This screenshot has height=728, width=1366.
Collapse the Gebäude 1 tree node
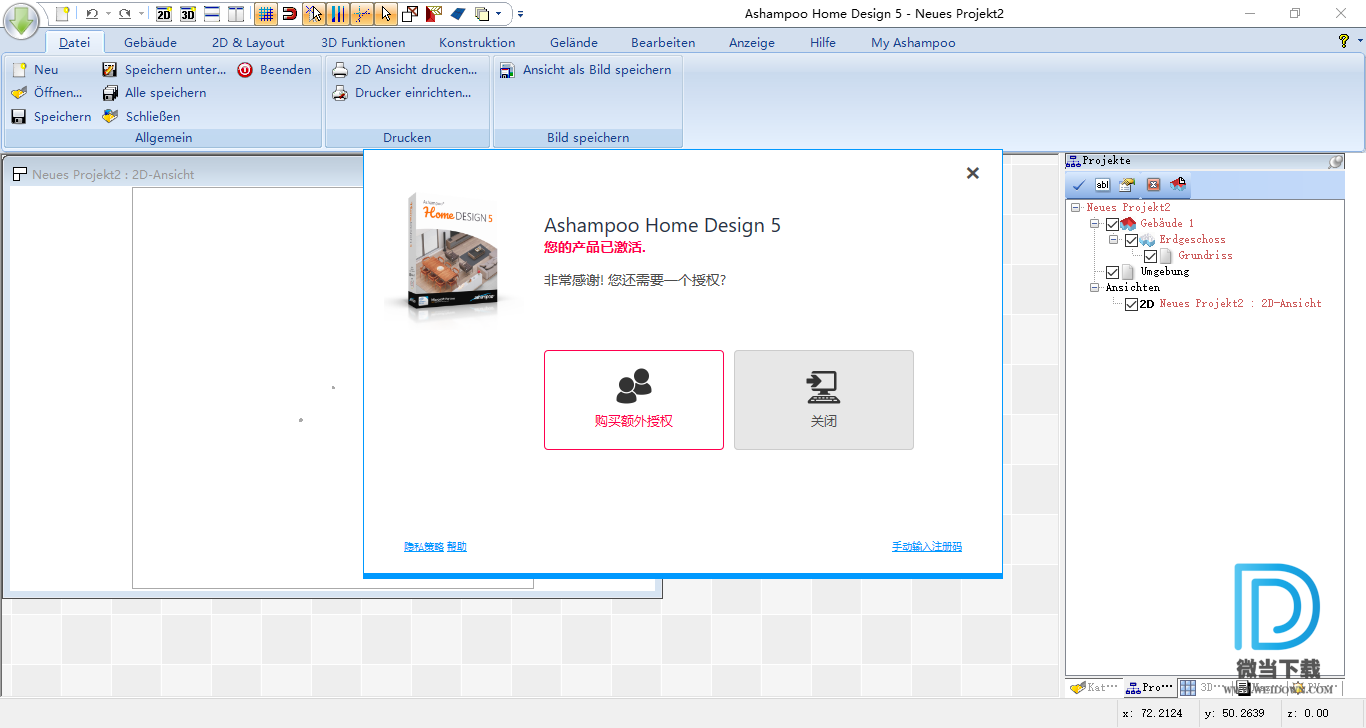pyautogui.click(x=1095, y=224)
